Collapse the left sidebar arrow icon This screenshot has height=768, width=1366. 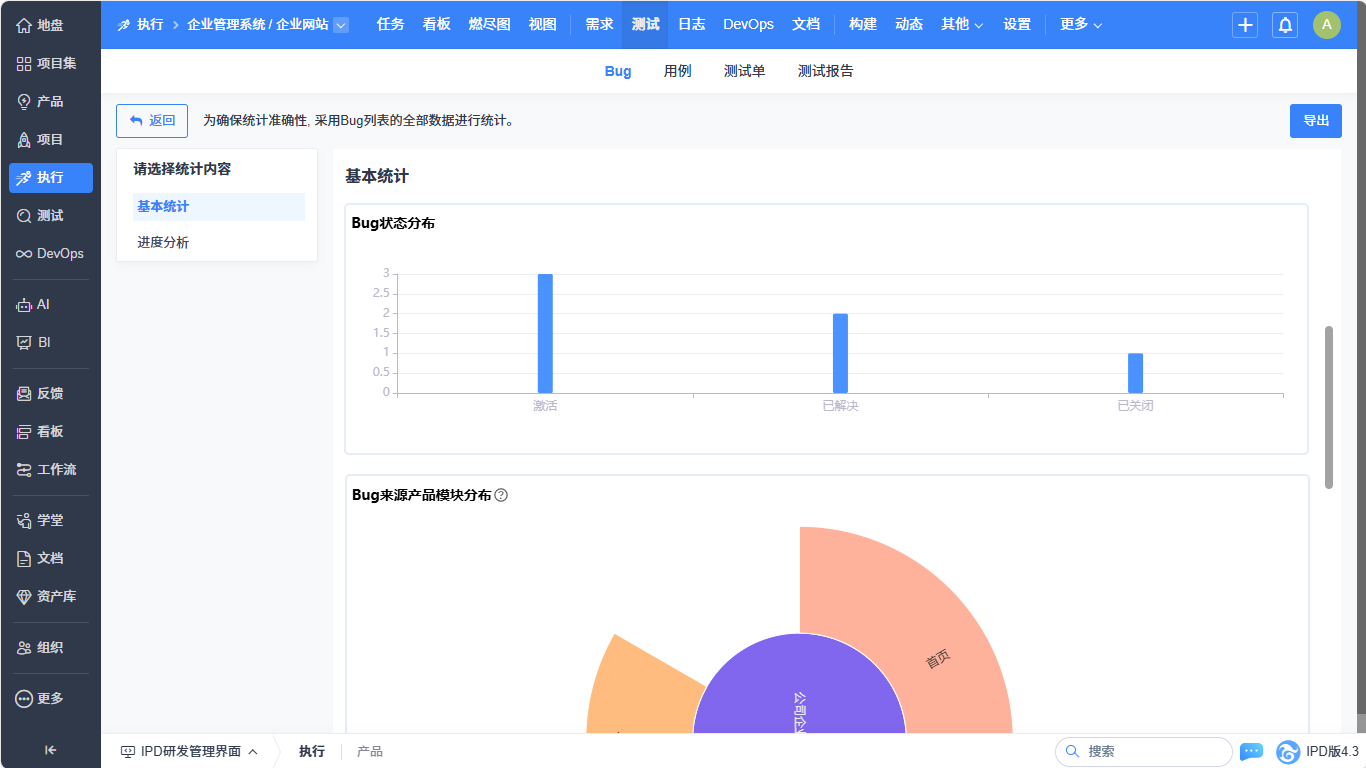pyautogui.click(x=50, y=750)
